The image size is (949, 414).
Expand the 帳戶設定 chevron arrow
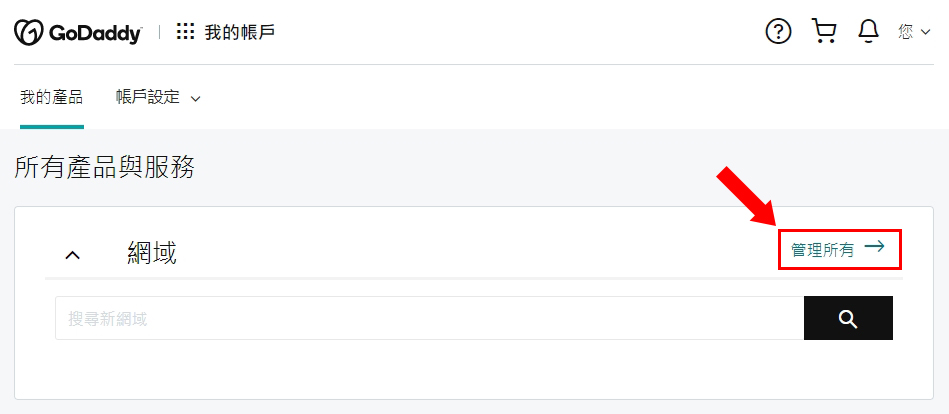tap(195, 98)
